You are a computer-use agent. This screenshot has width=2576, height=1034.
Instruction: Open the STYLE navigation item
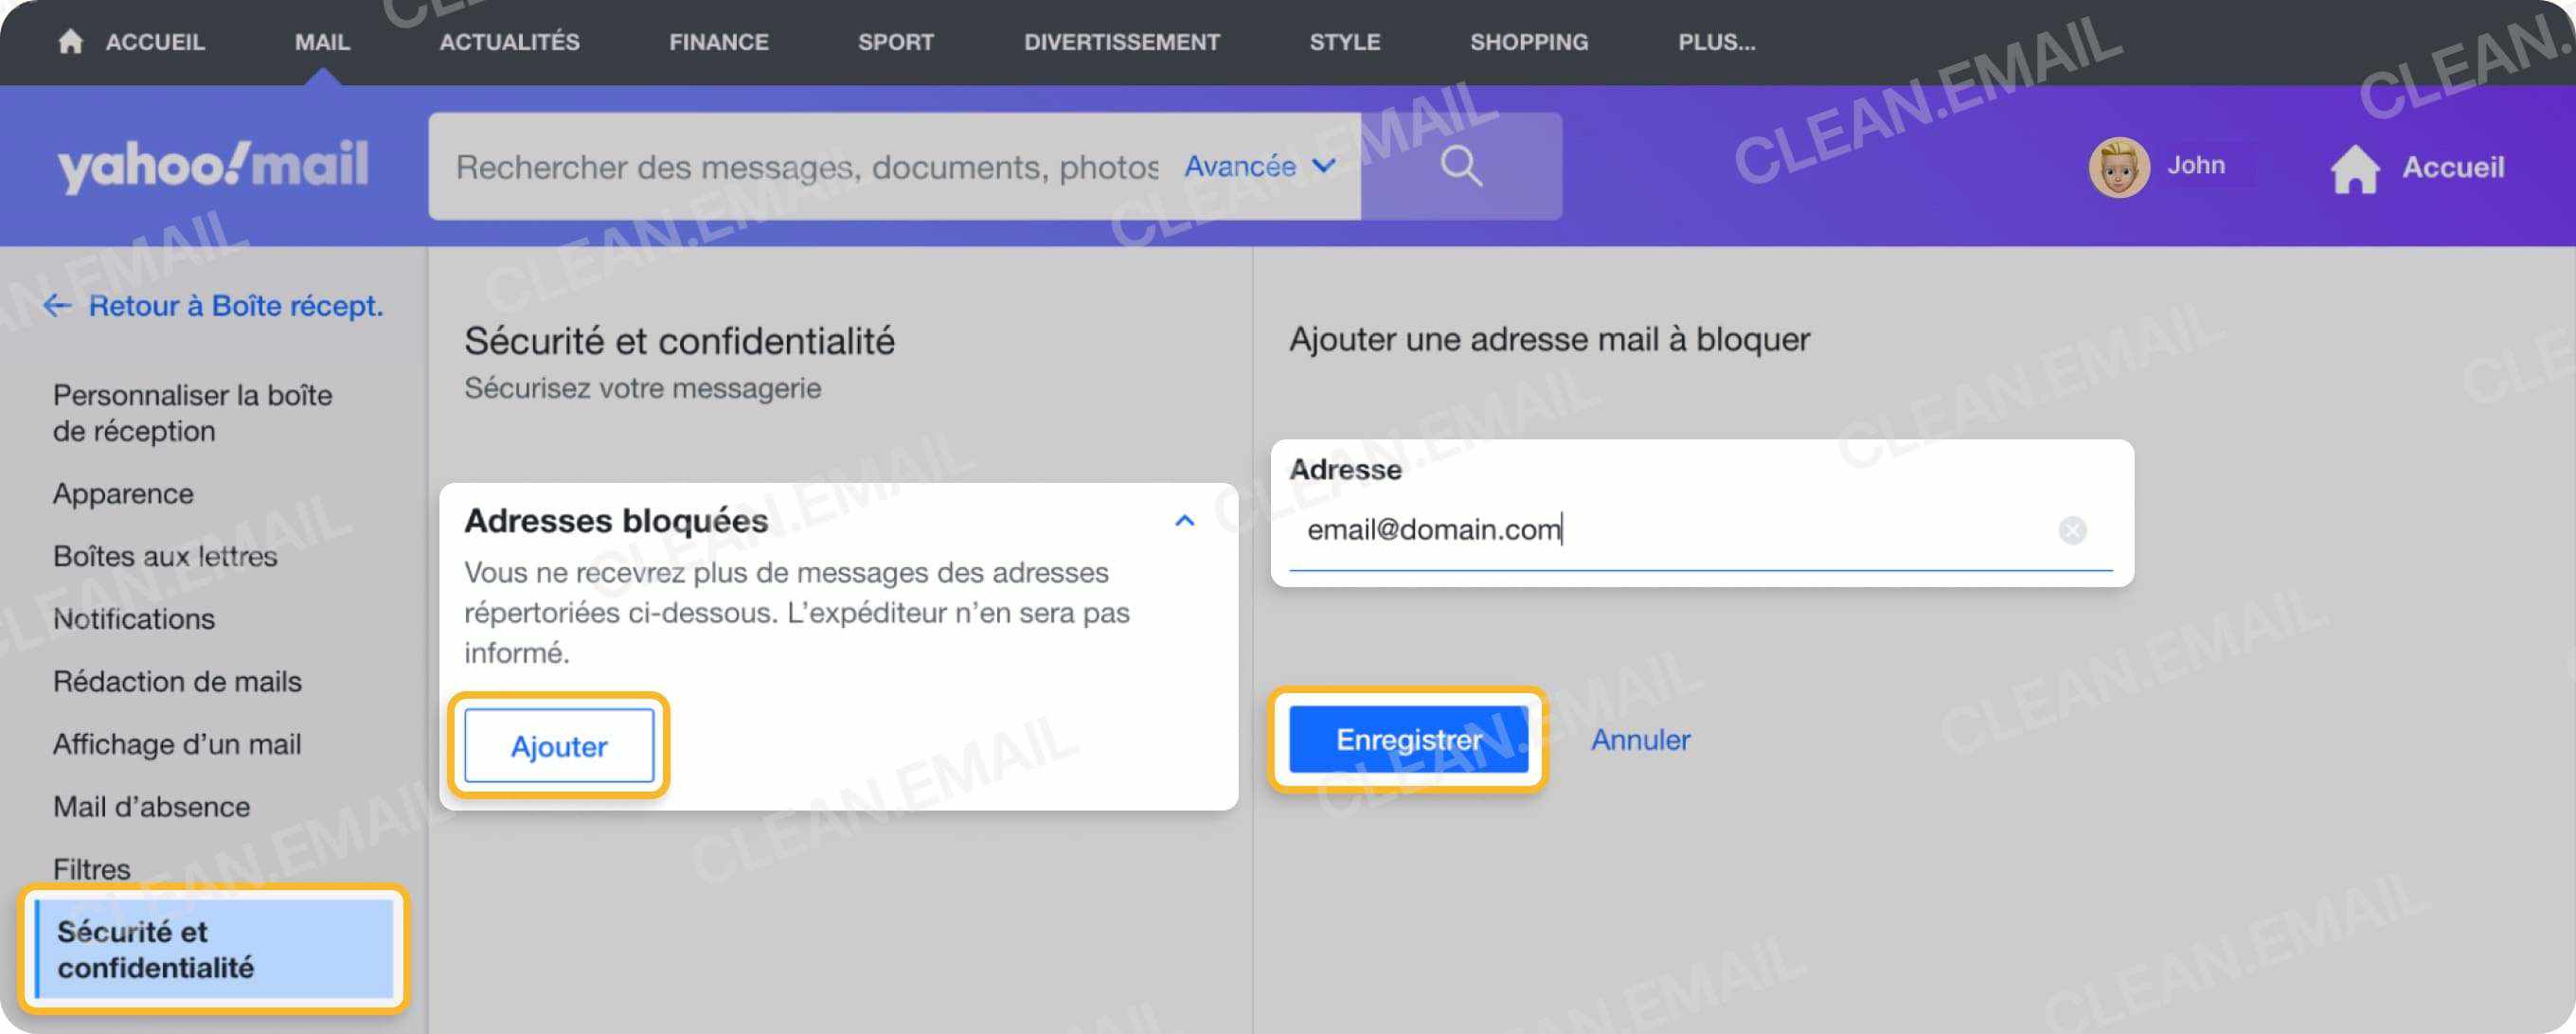[x=1344, y=42]
